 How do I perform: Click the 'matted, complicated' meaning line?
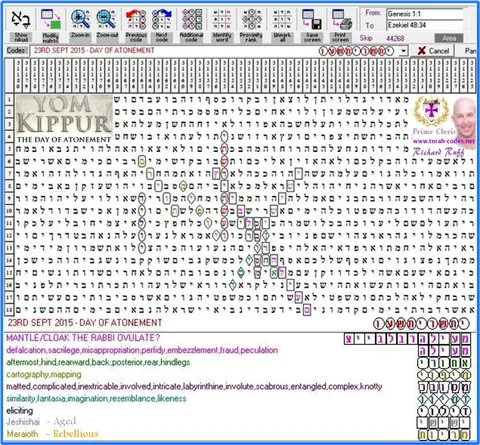[194, 387]
